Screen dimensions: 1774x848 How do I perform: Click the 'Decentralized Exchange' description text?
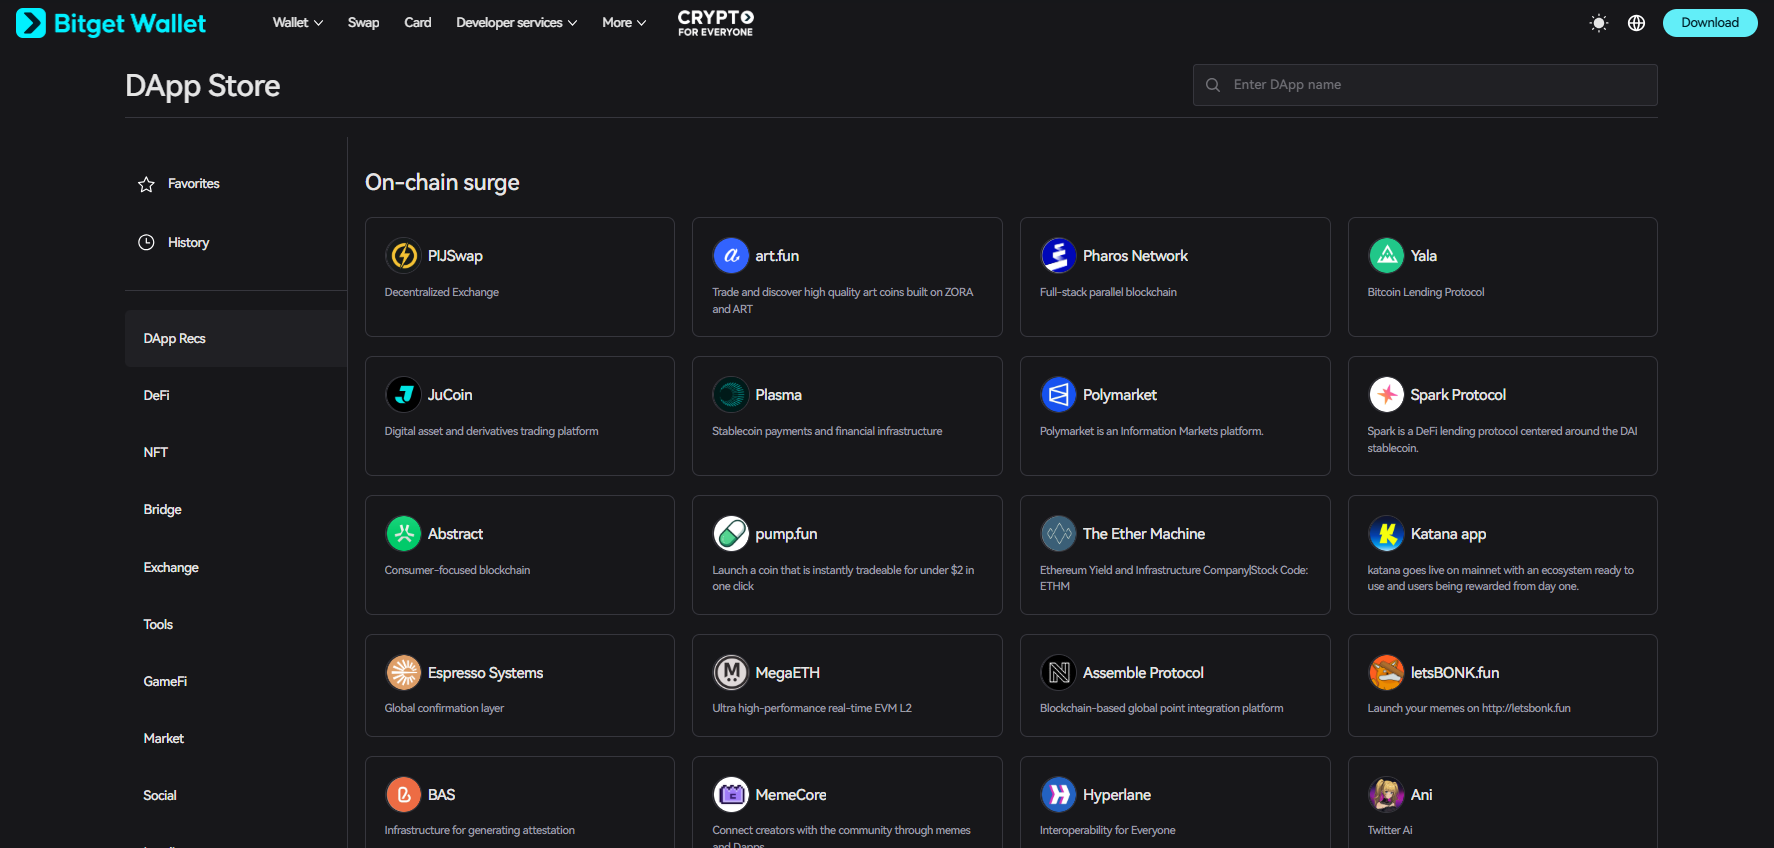441,292
